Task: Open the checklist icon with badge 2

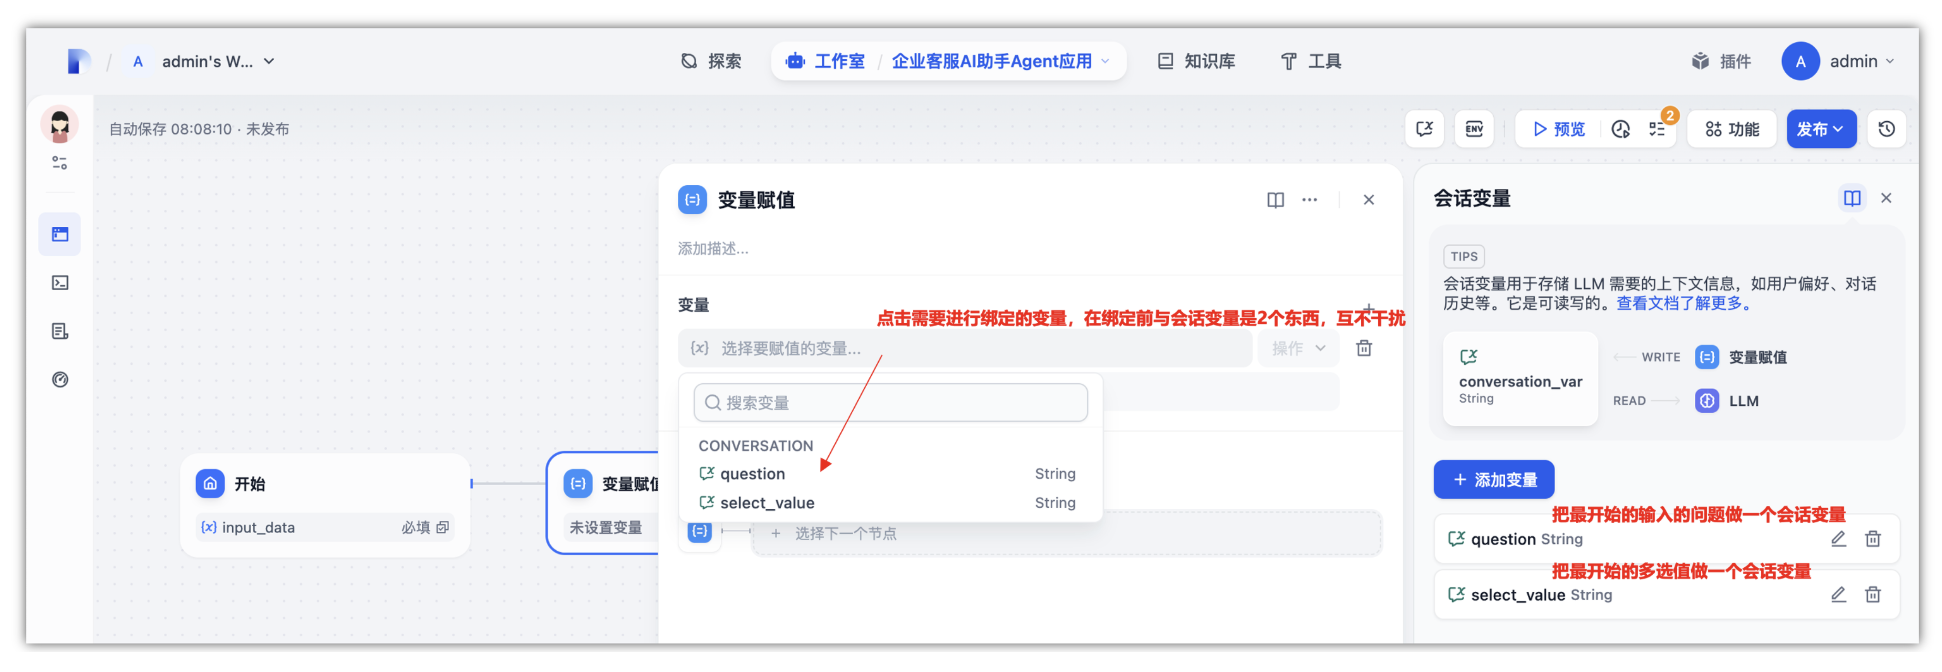Action: tap(1658, 129)
